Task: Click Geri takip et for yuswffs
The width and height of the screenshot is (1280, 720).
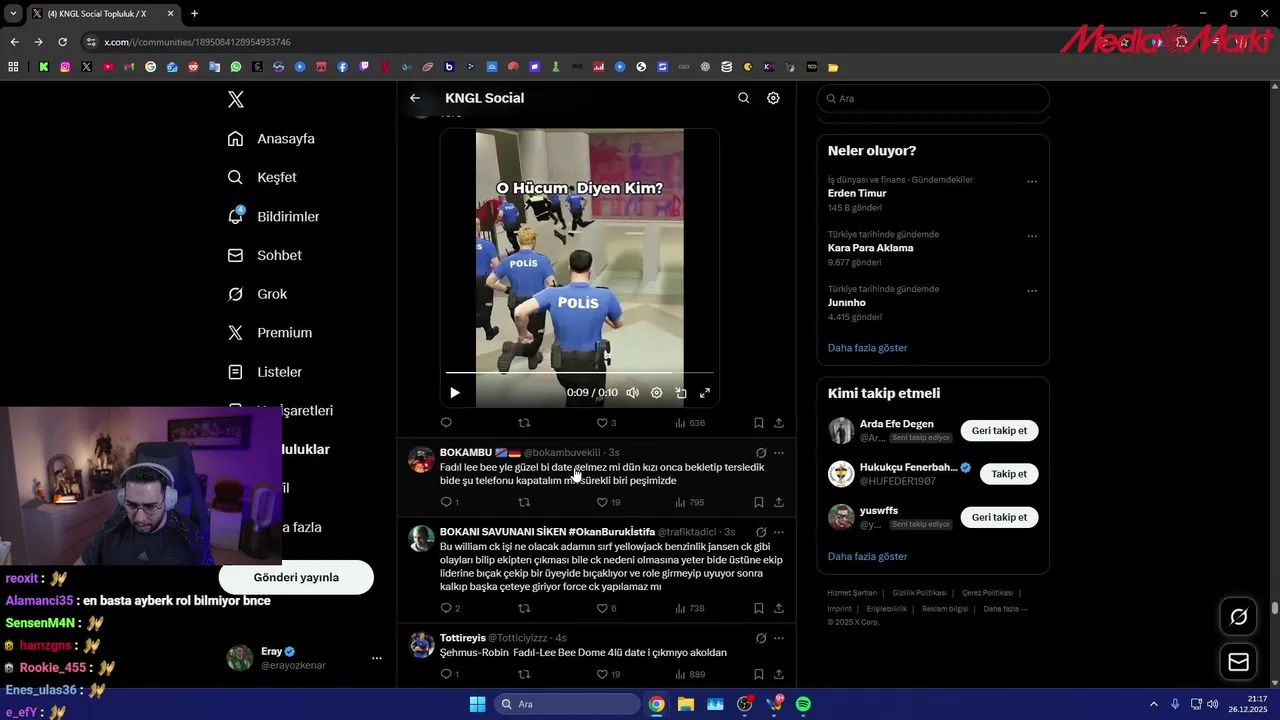Action: point(999,517)
